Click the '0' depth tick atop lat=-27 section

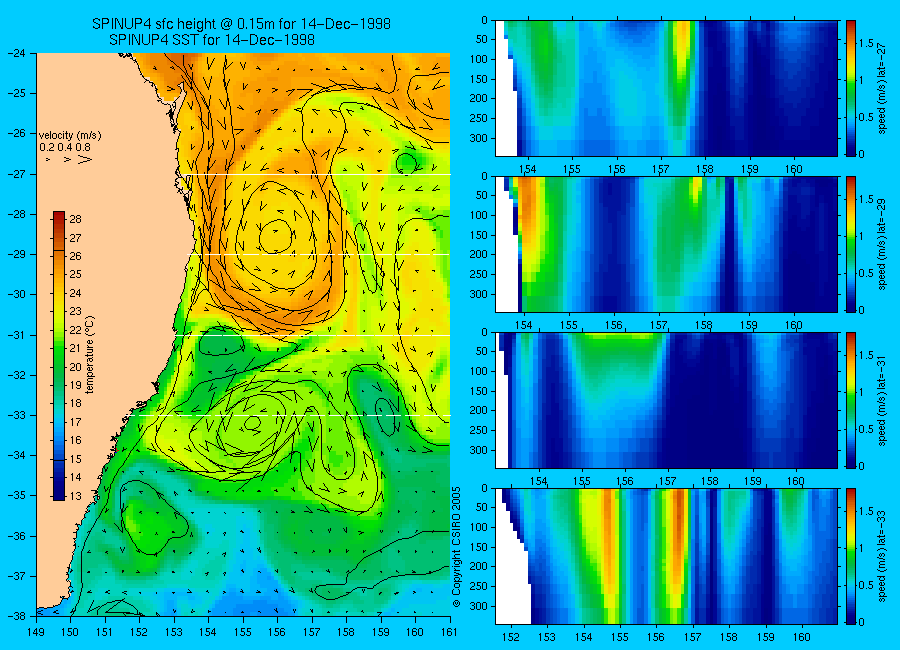pos(485,21)
